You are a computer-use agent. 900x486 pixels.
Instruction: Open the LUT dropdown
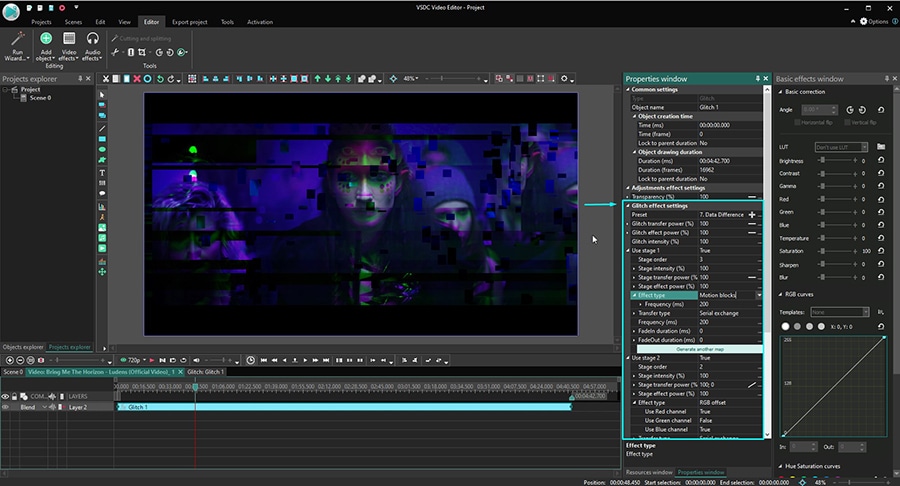(x=841, y=147)
